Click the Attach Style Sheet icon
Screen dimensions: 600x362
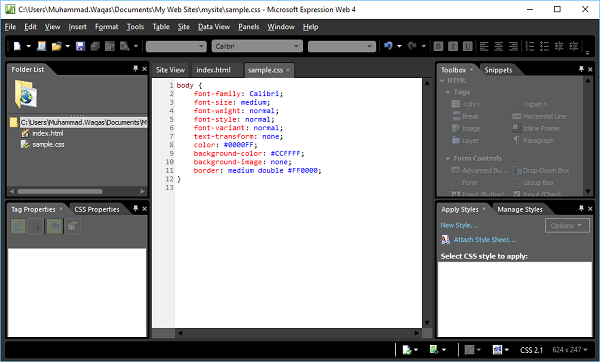[x=445, y=240]
